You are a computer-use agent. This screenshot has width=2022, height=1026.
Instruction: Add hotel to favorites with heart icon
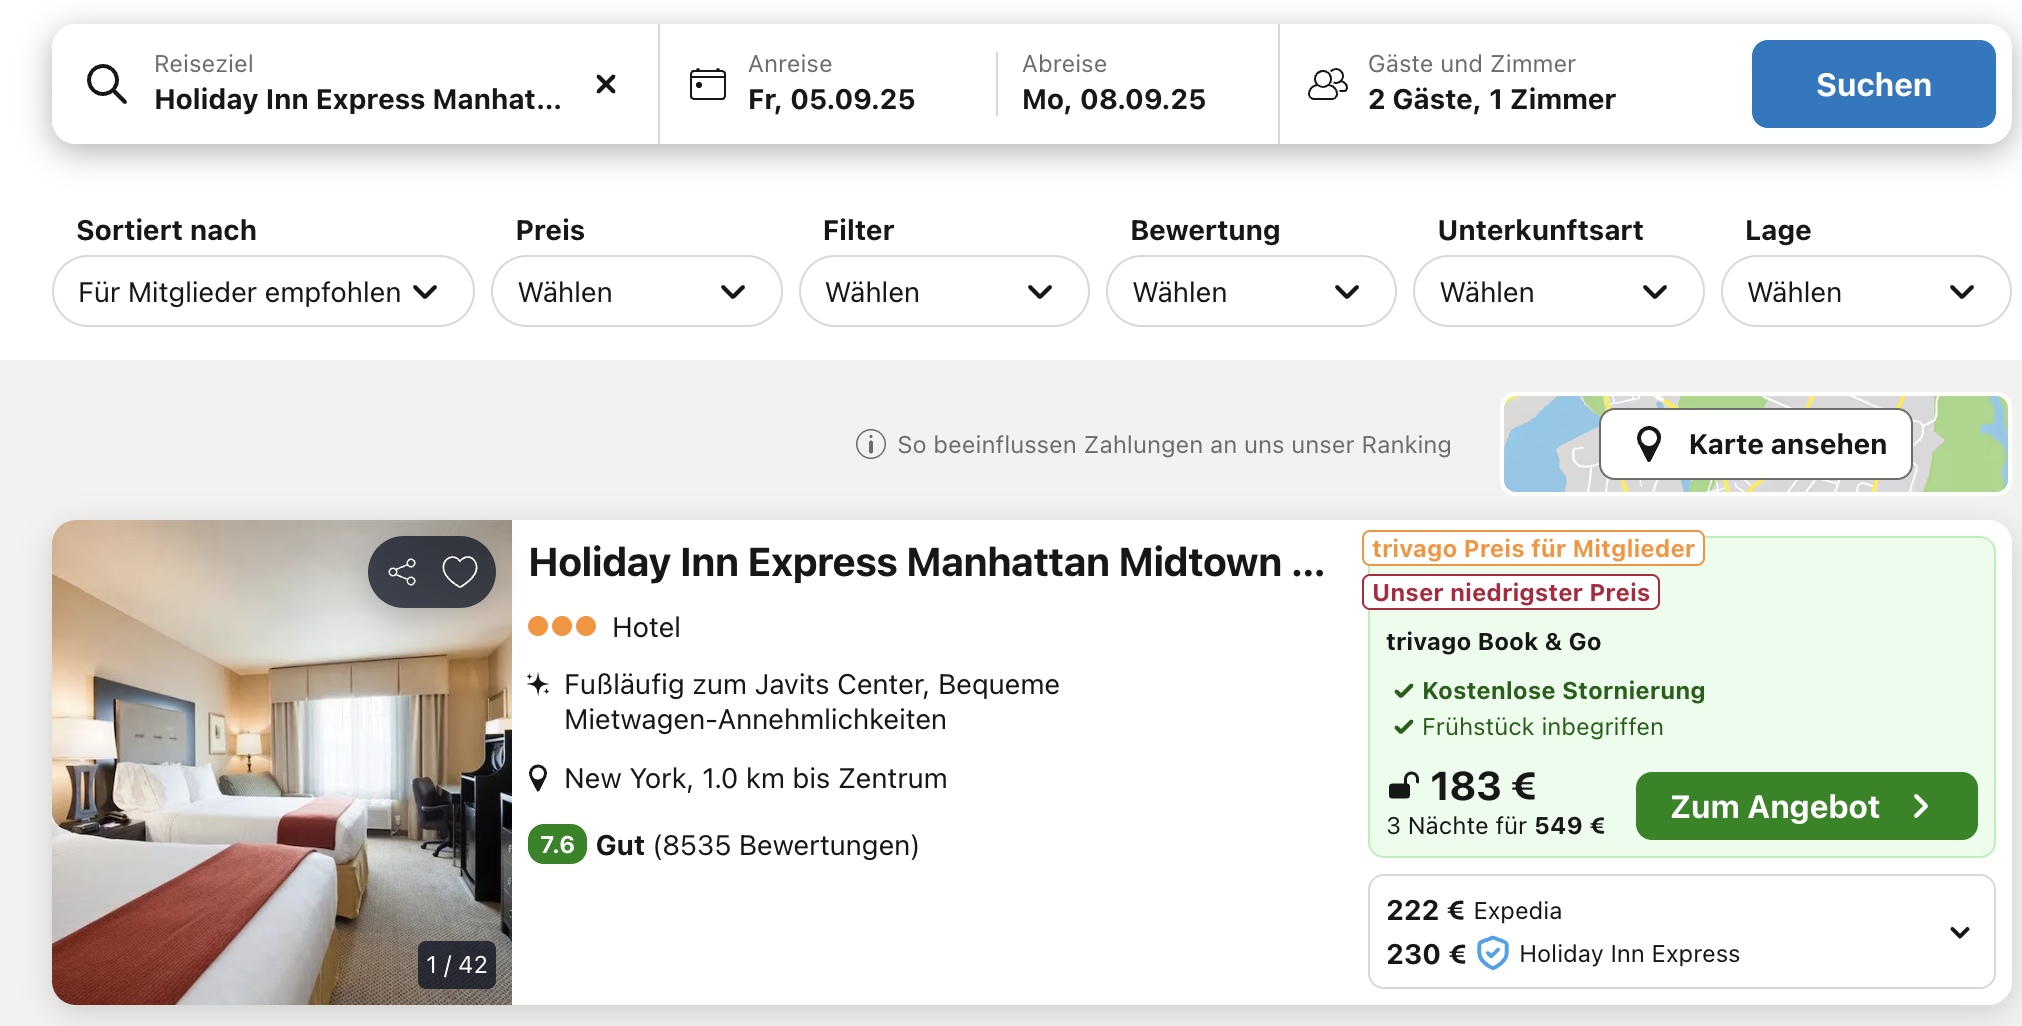(460, 572)
